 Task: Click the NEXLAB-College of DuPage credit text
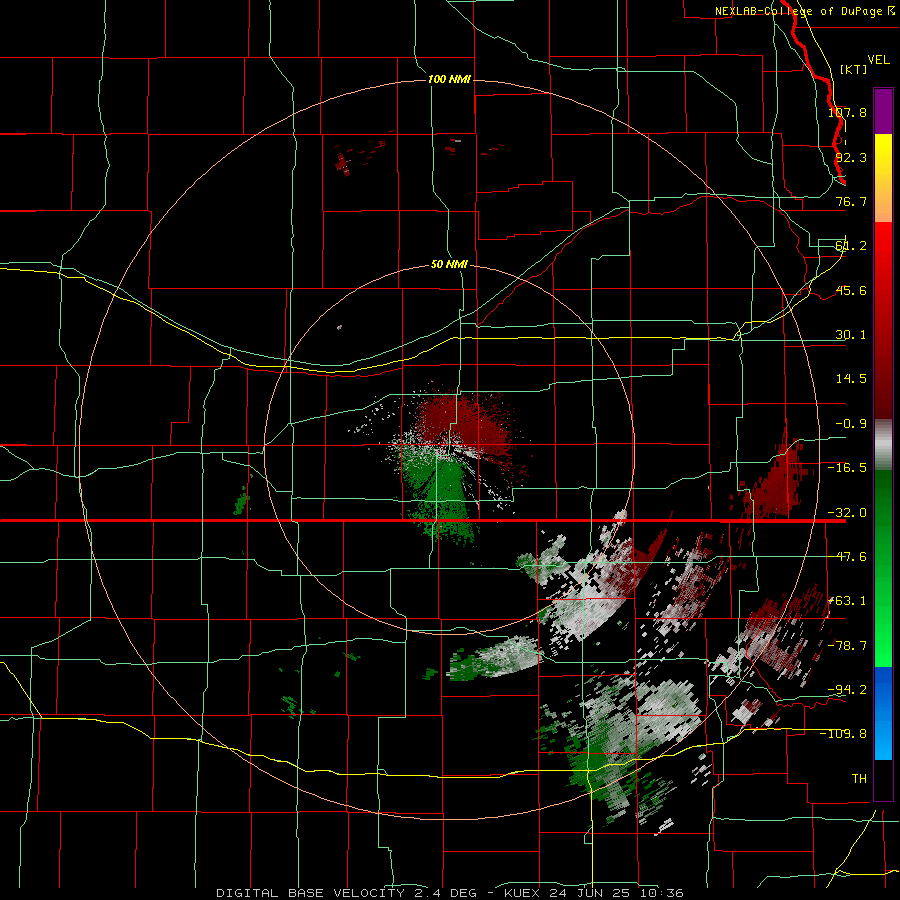tap(799, 11)
